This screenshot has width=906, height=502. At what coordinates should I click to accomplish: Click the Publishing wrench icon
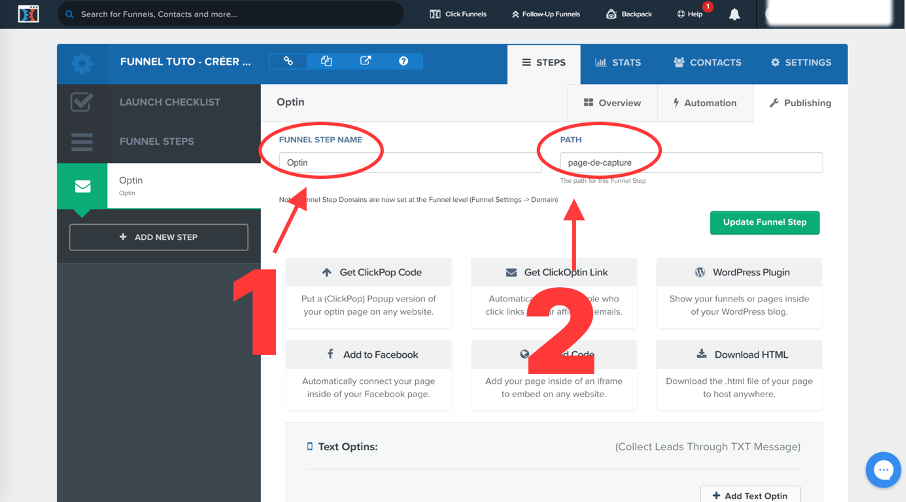click(x=774, y=102)
